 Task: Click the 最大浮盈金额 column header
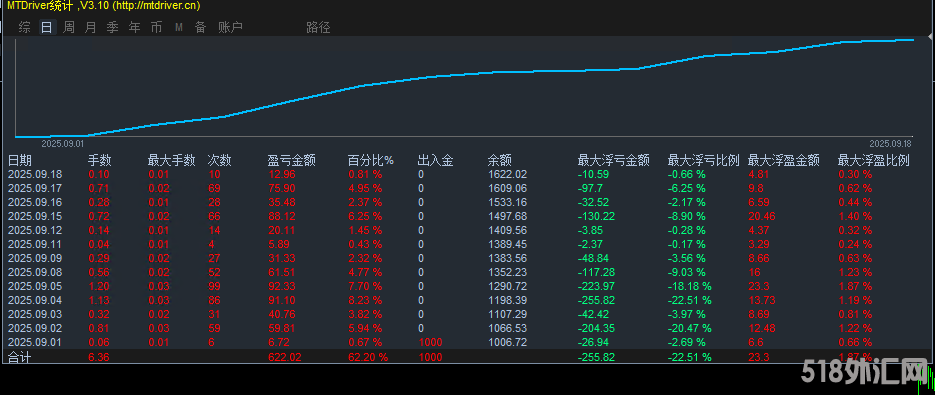tap(784, 161)
